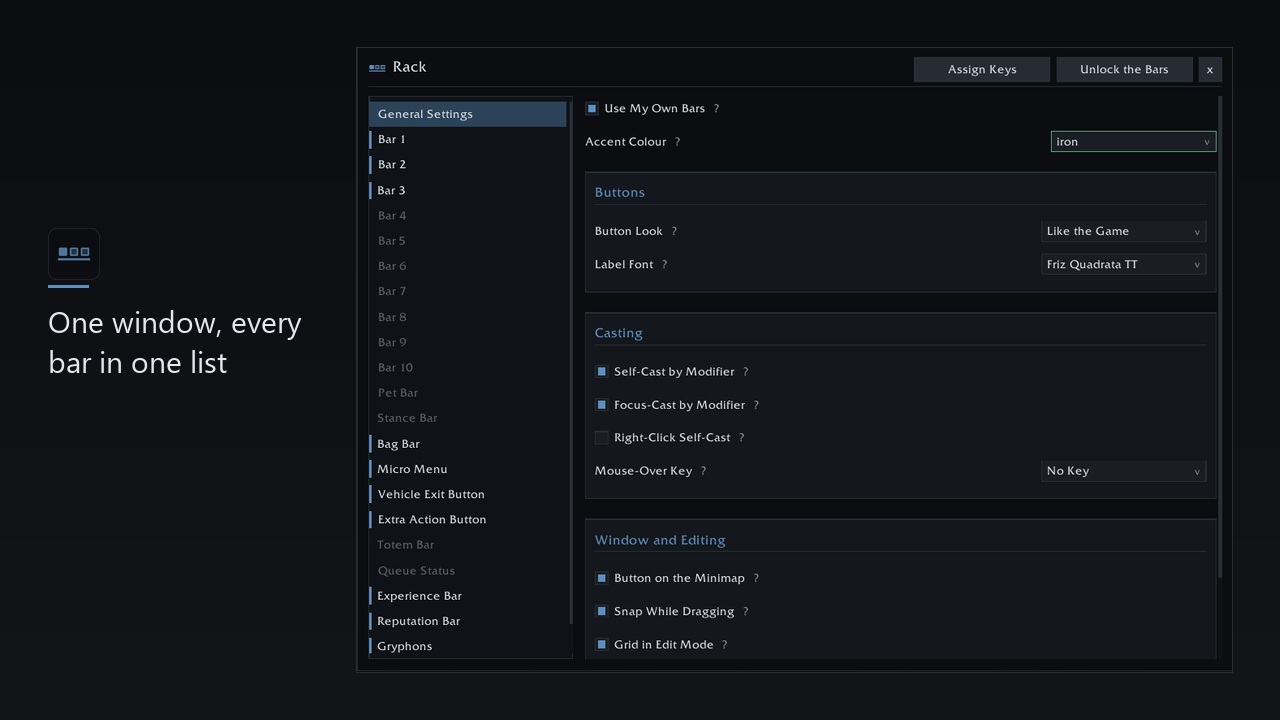Uncheck Focus-Cast by Modifier

pyautogui.click(x=601, y=405)
